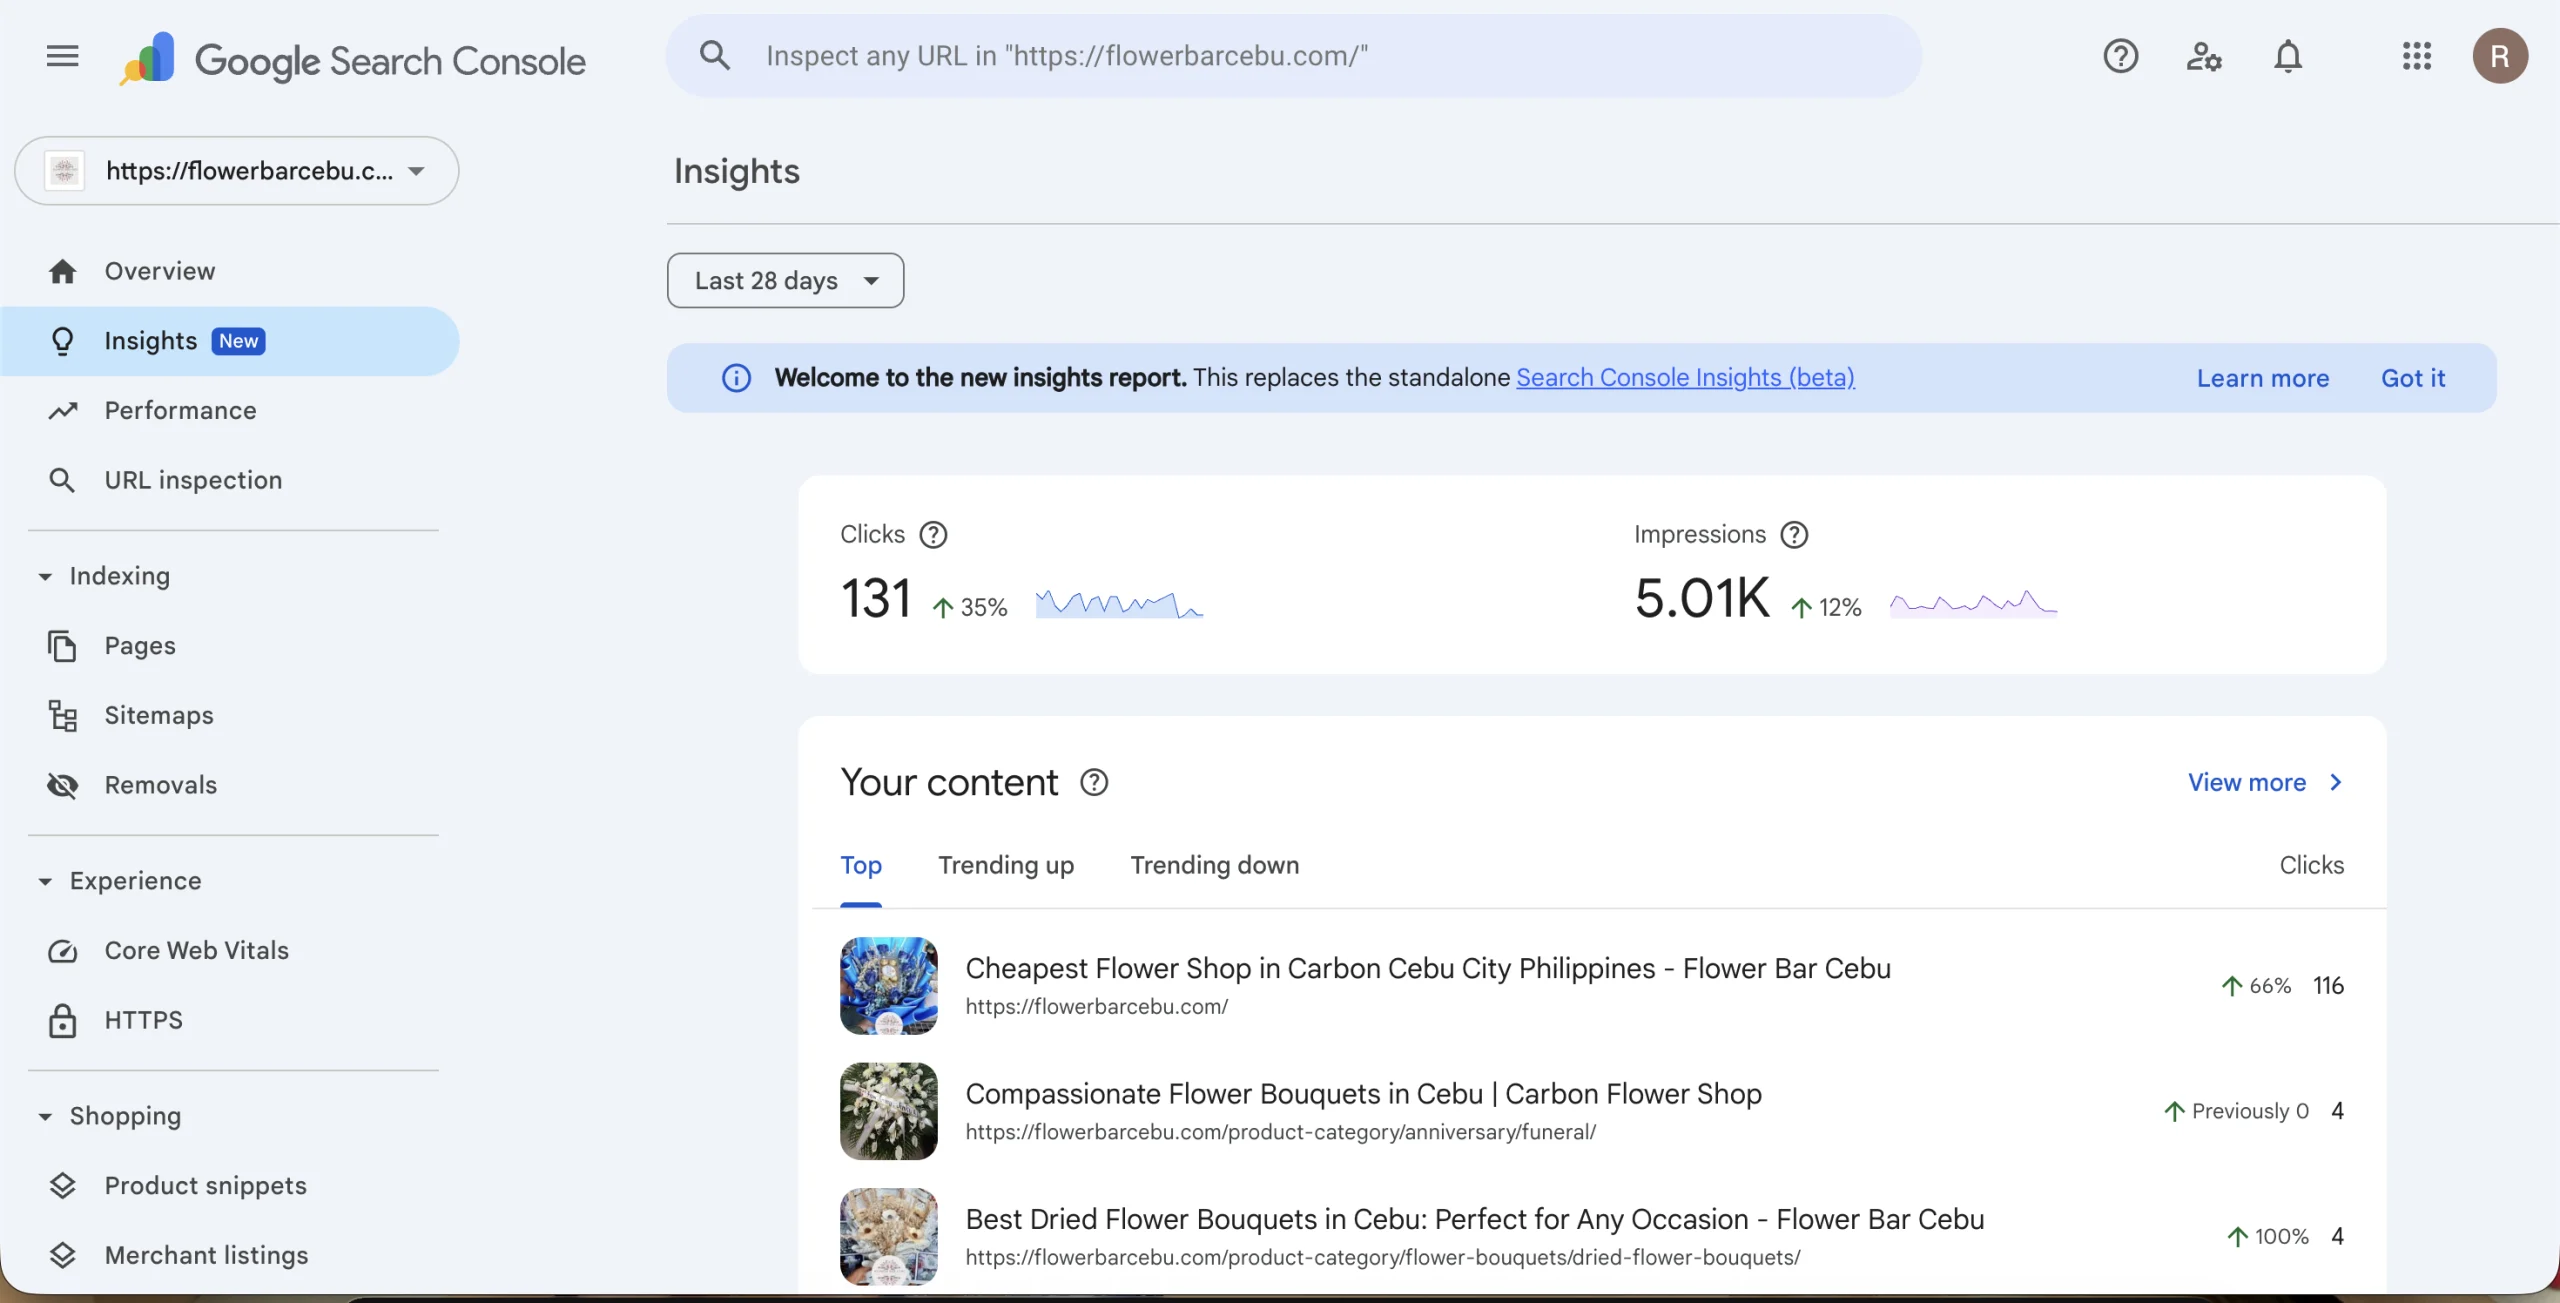Click Got it on the welcome banner
Screen dimensions: 2560x1303
[2412, 379]
